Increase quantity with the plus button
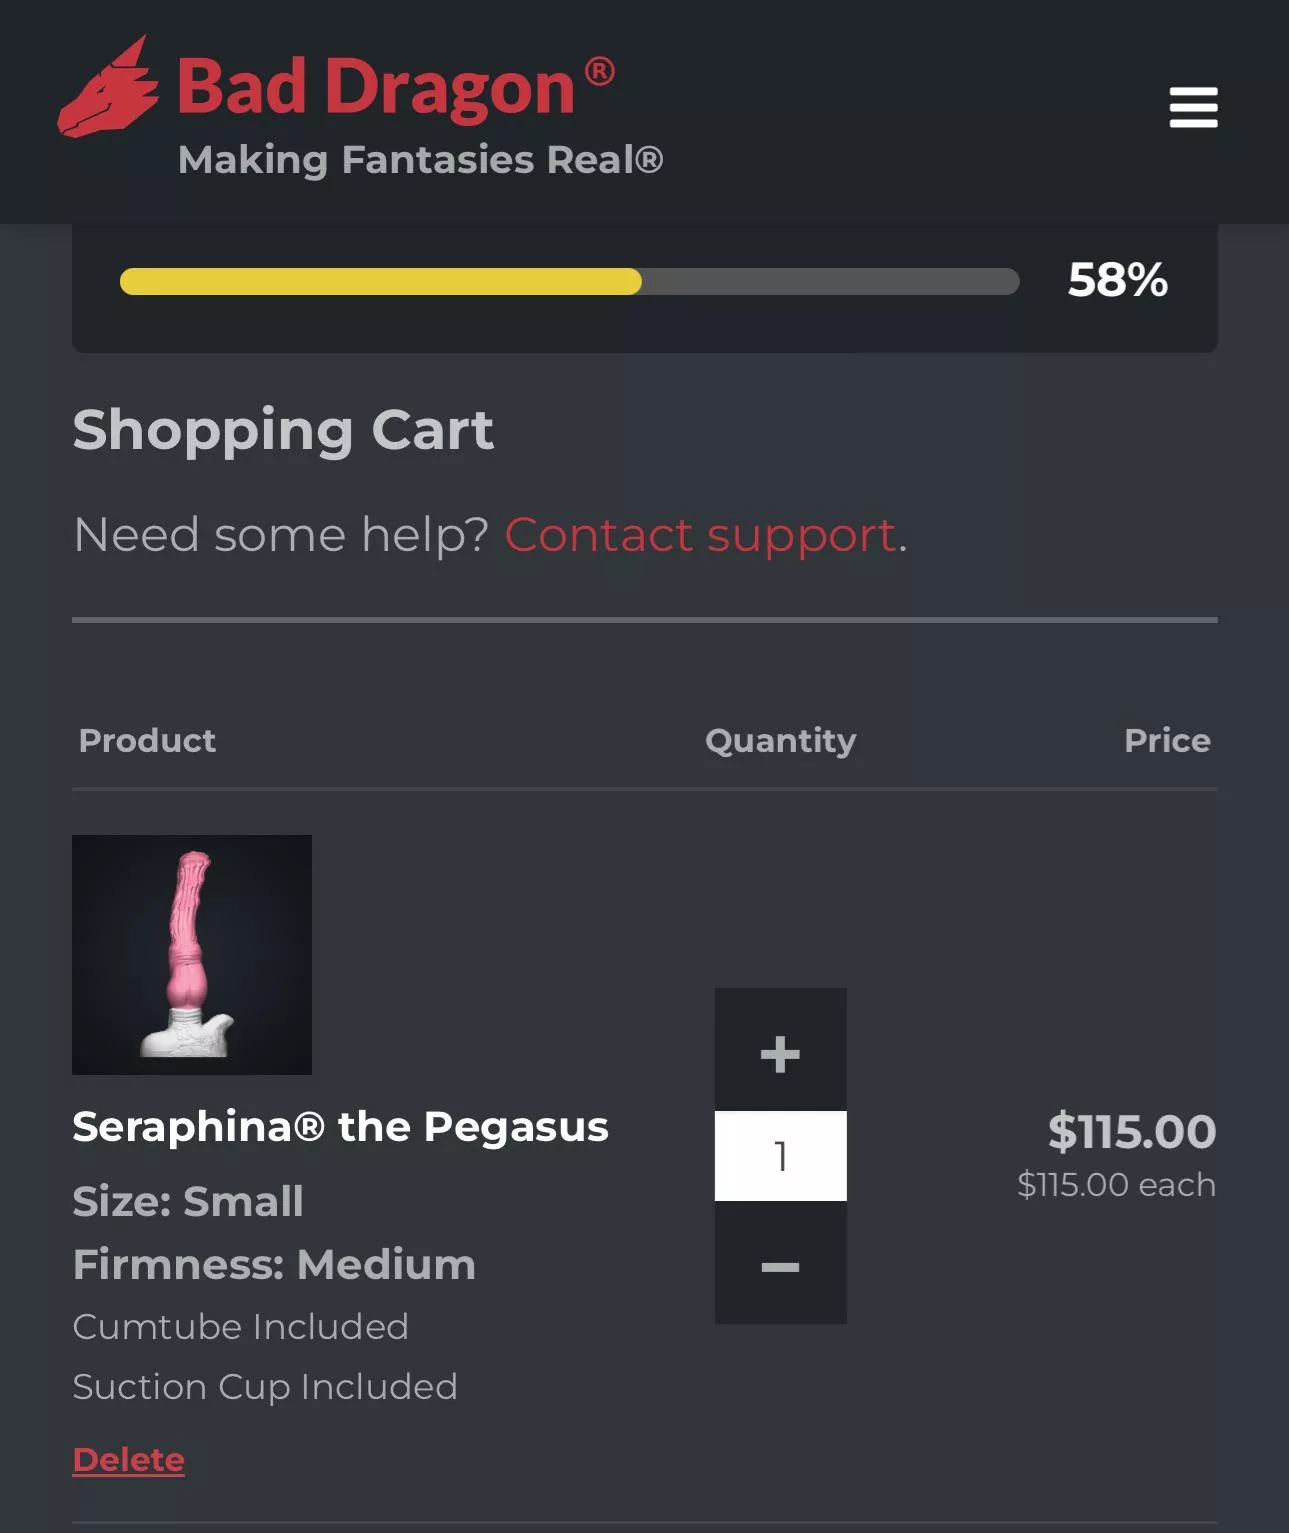1289x1533 pixels. click(780, 1053)
